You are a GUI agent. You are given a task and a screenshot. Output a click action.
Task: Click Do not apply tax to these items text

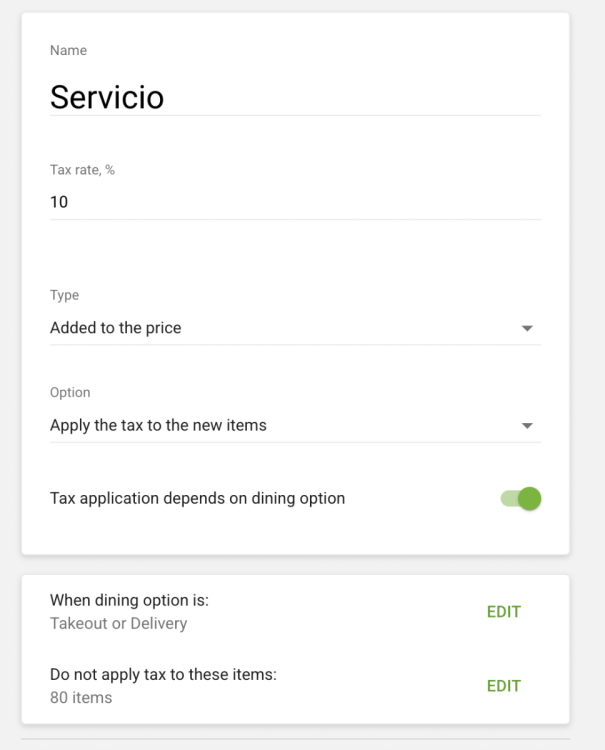[x=163, y=675]
